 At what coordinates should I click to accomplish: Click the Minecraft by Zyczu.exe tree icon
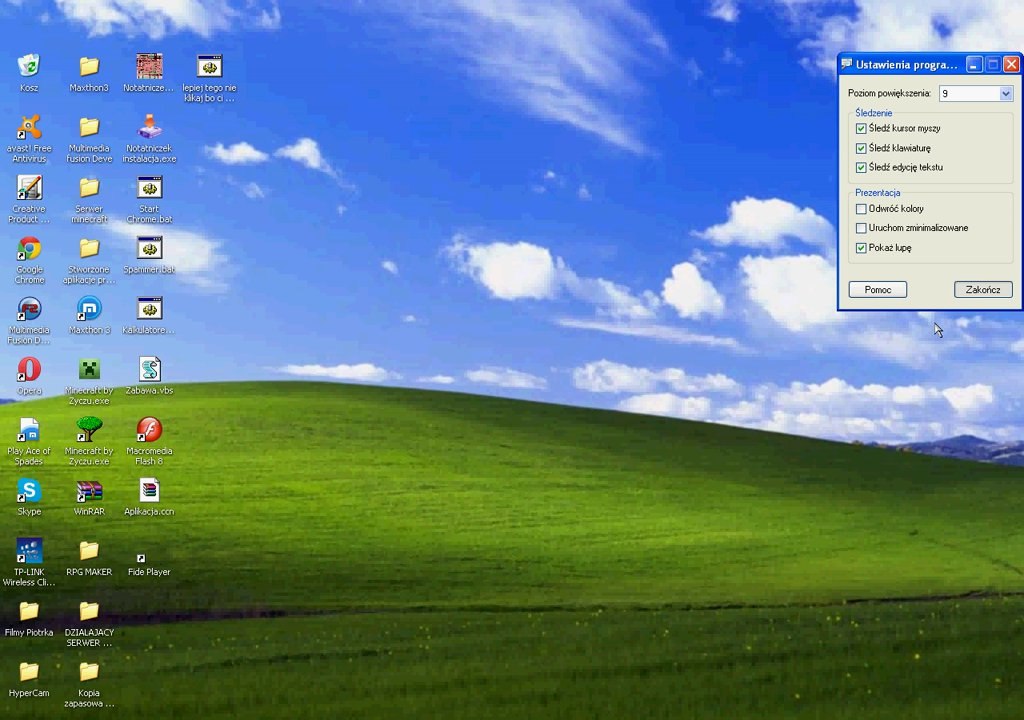point(89,430)
